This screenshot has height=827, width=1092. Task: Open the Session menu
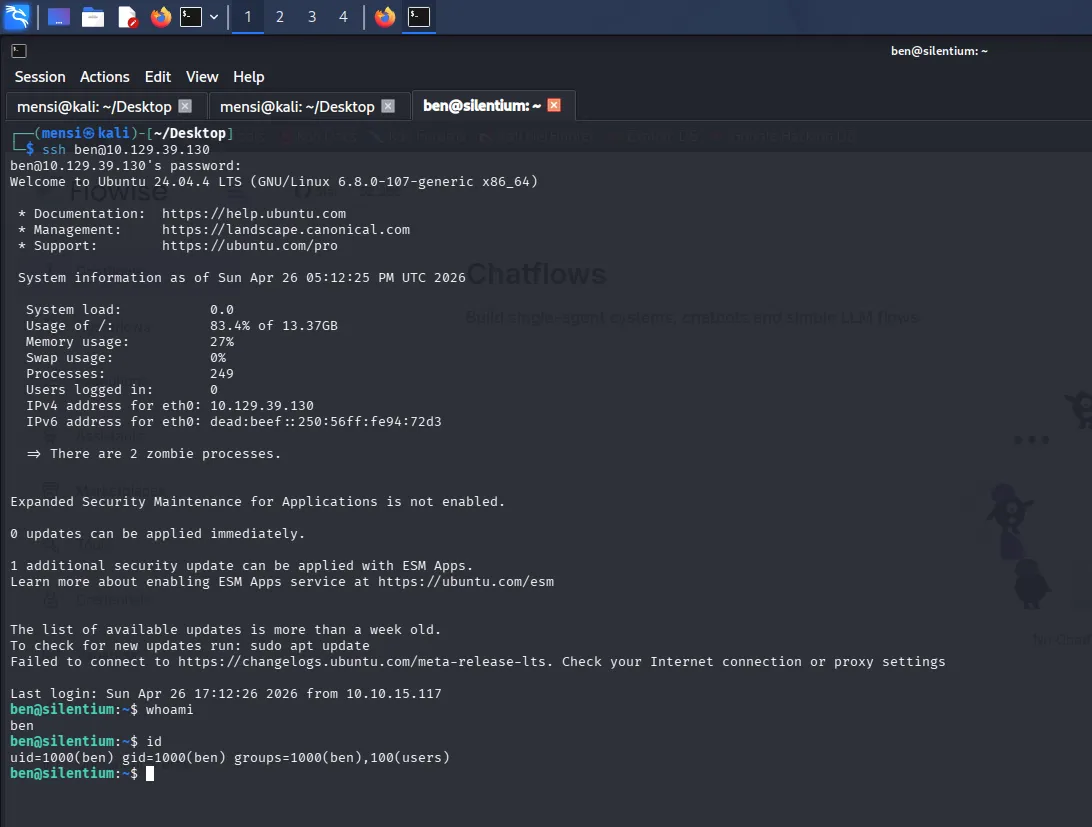pos(40,77)
